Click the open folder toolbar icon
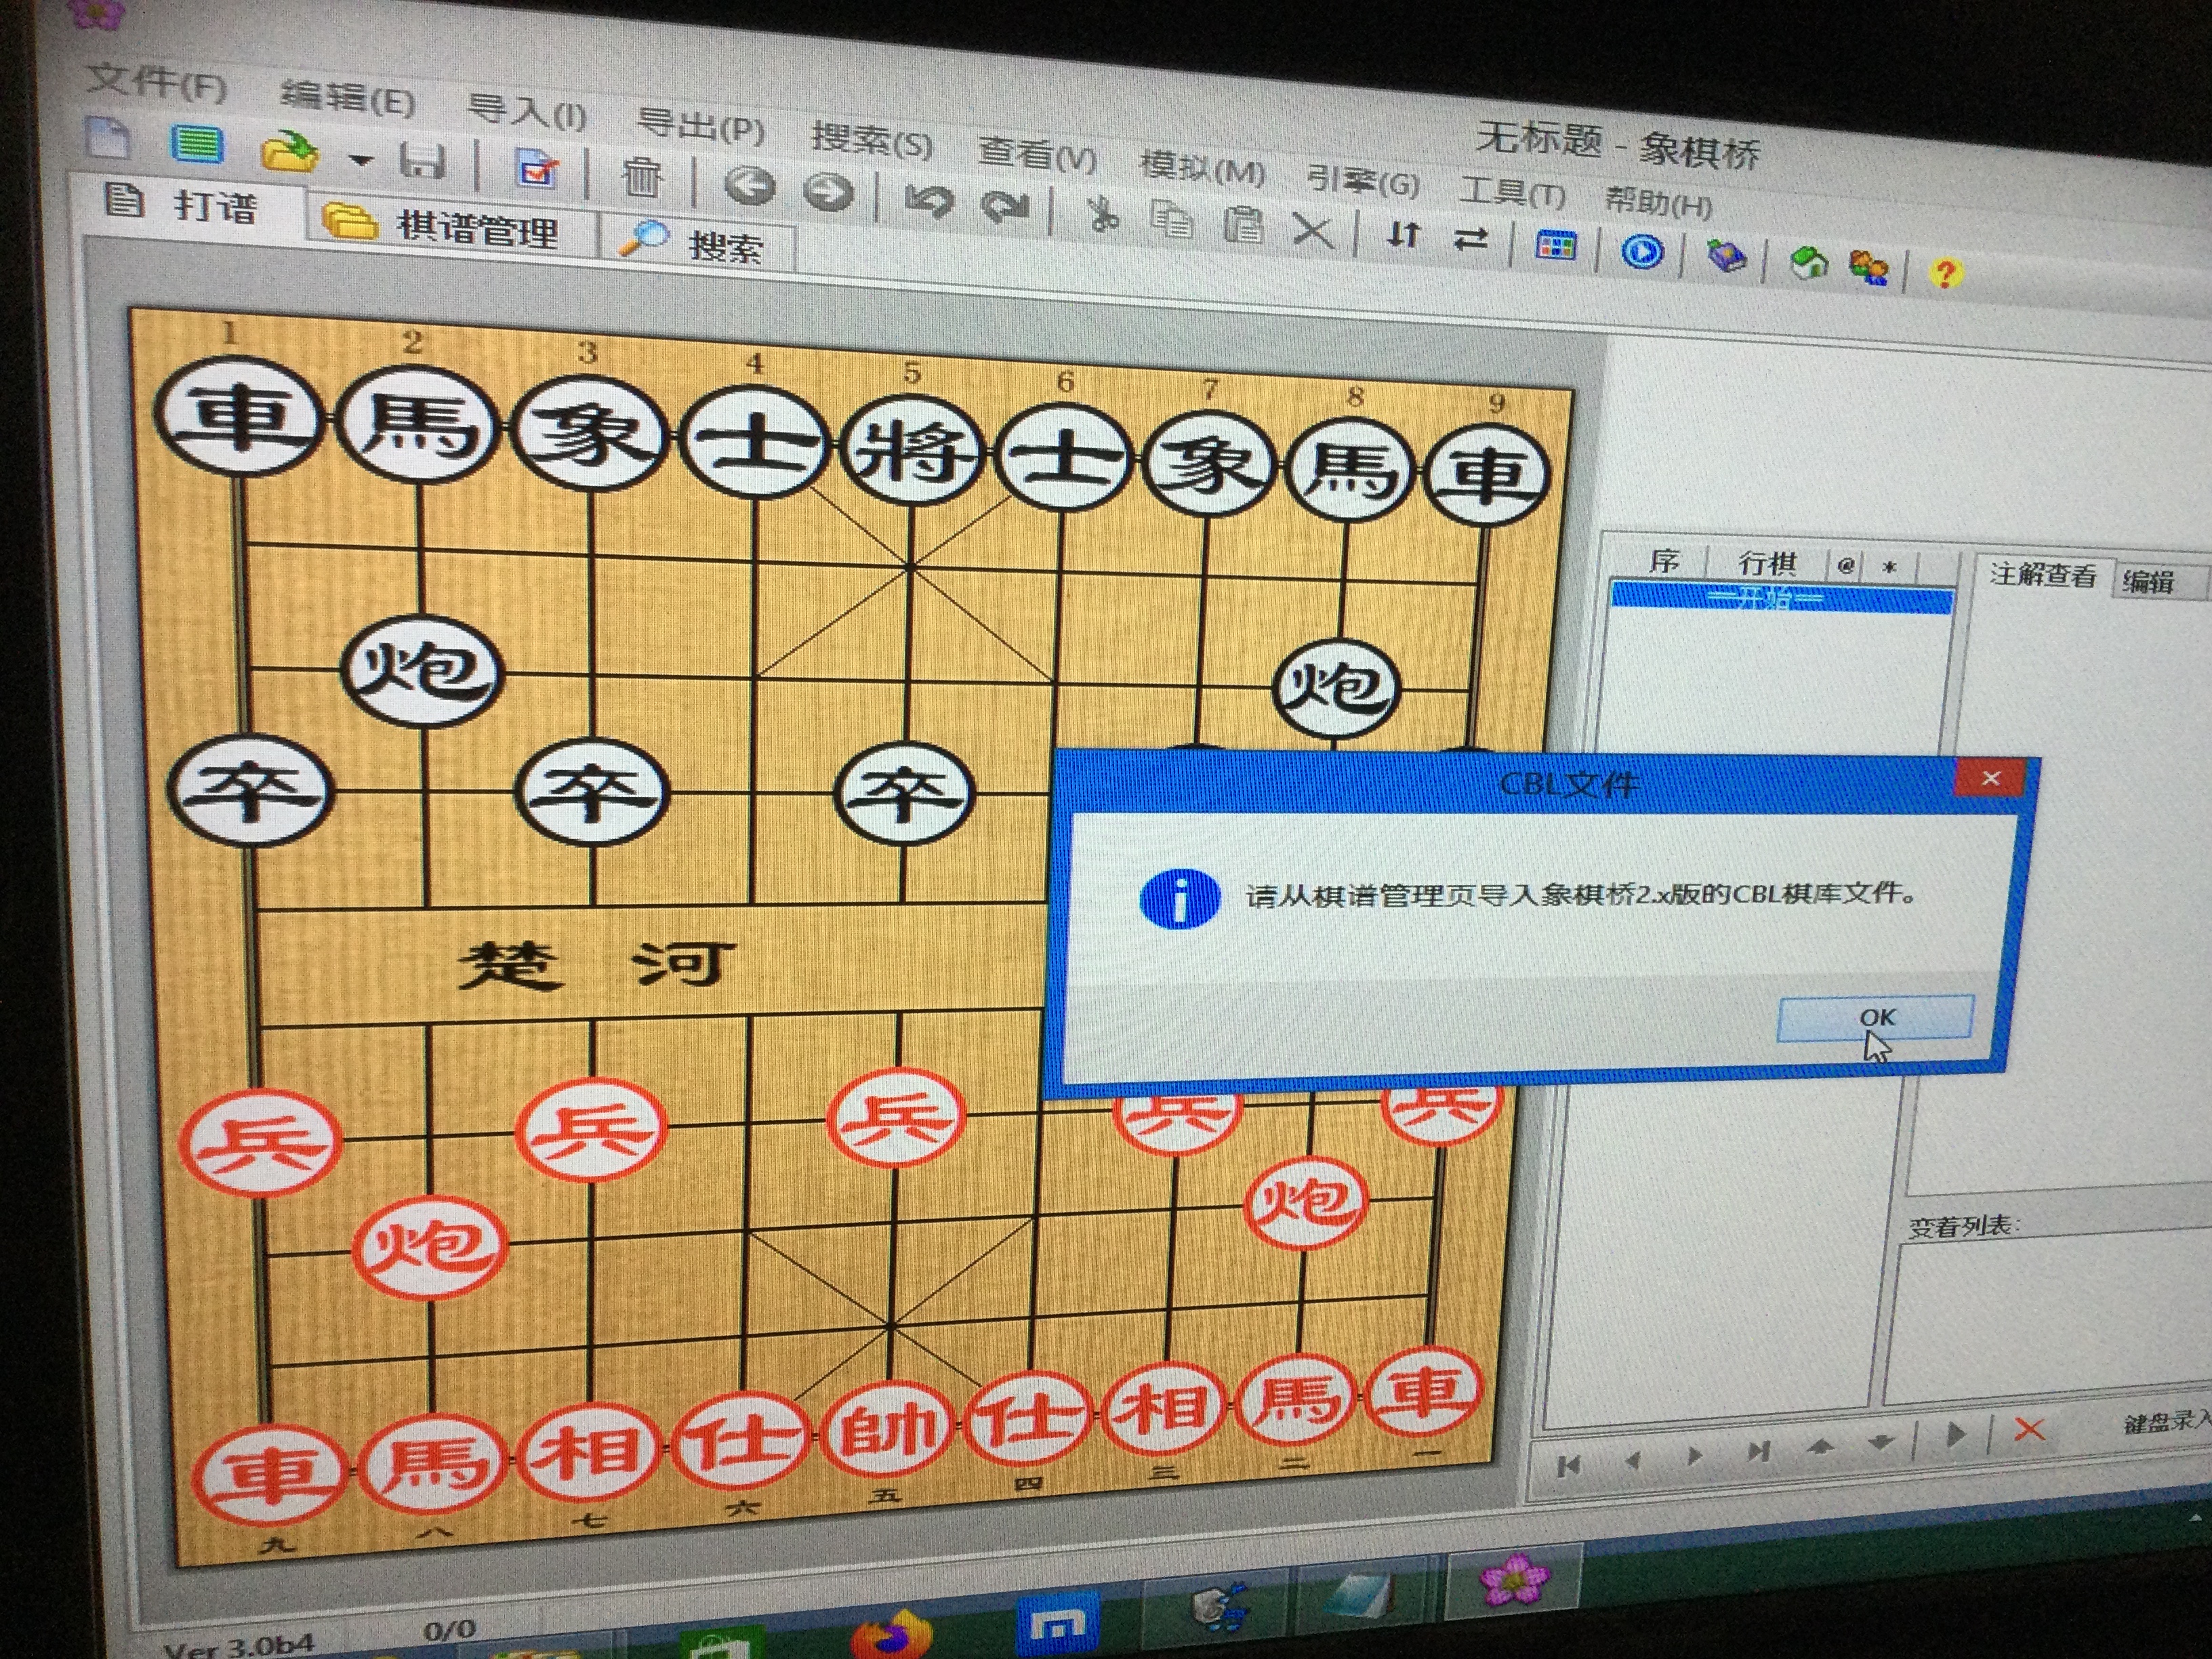This screenshot has height=1659, width=2212. click(x=289, y=152)
